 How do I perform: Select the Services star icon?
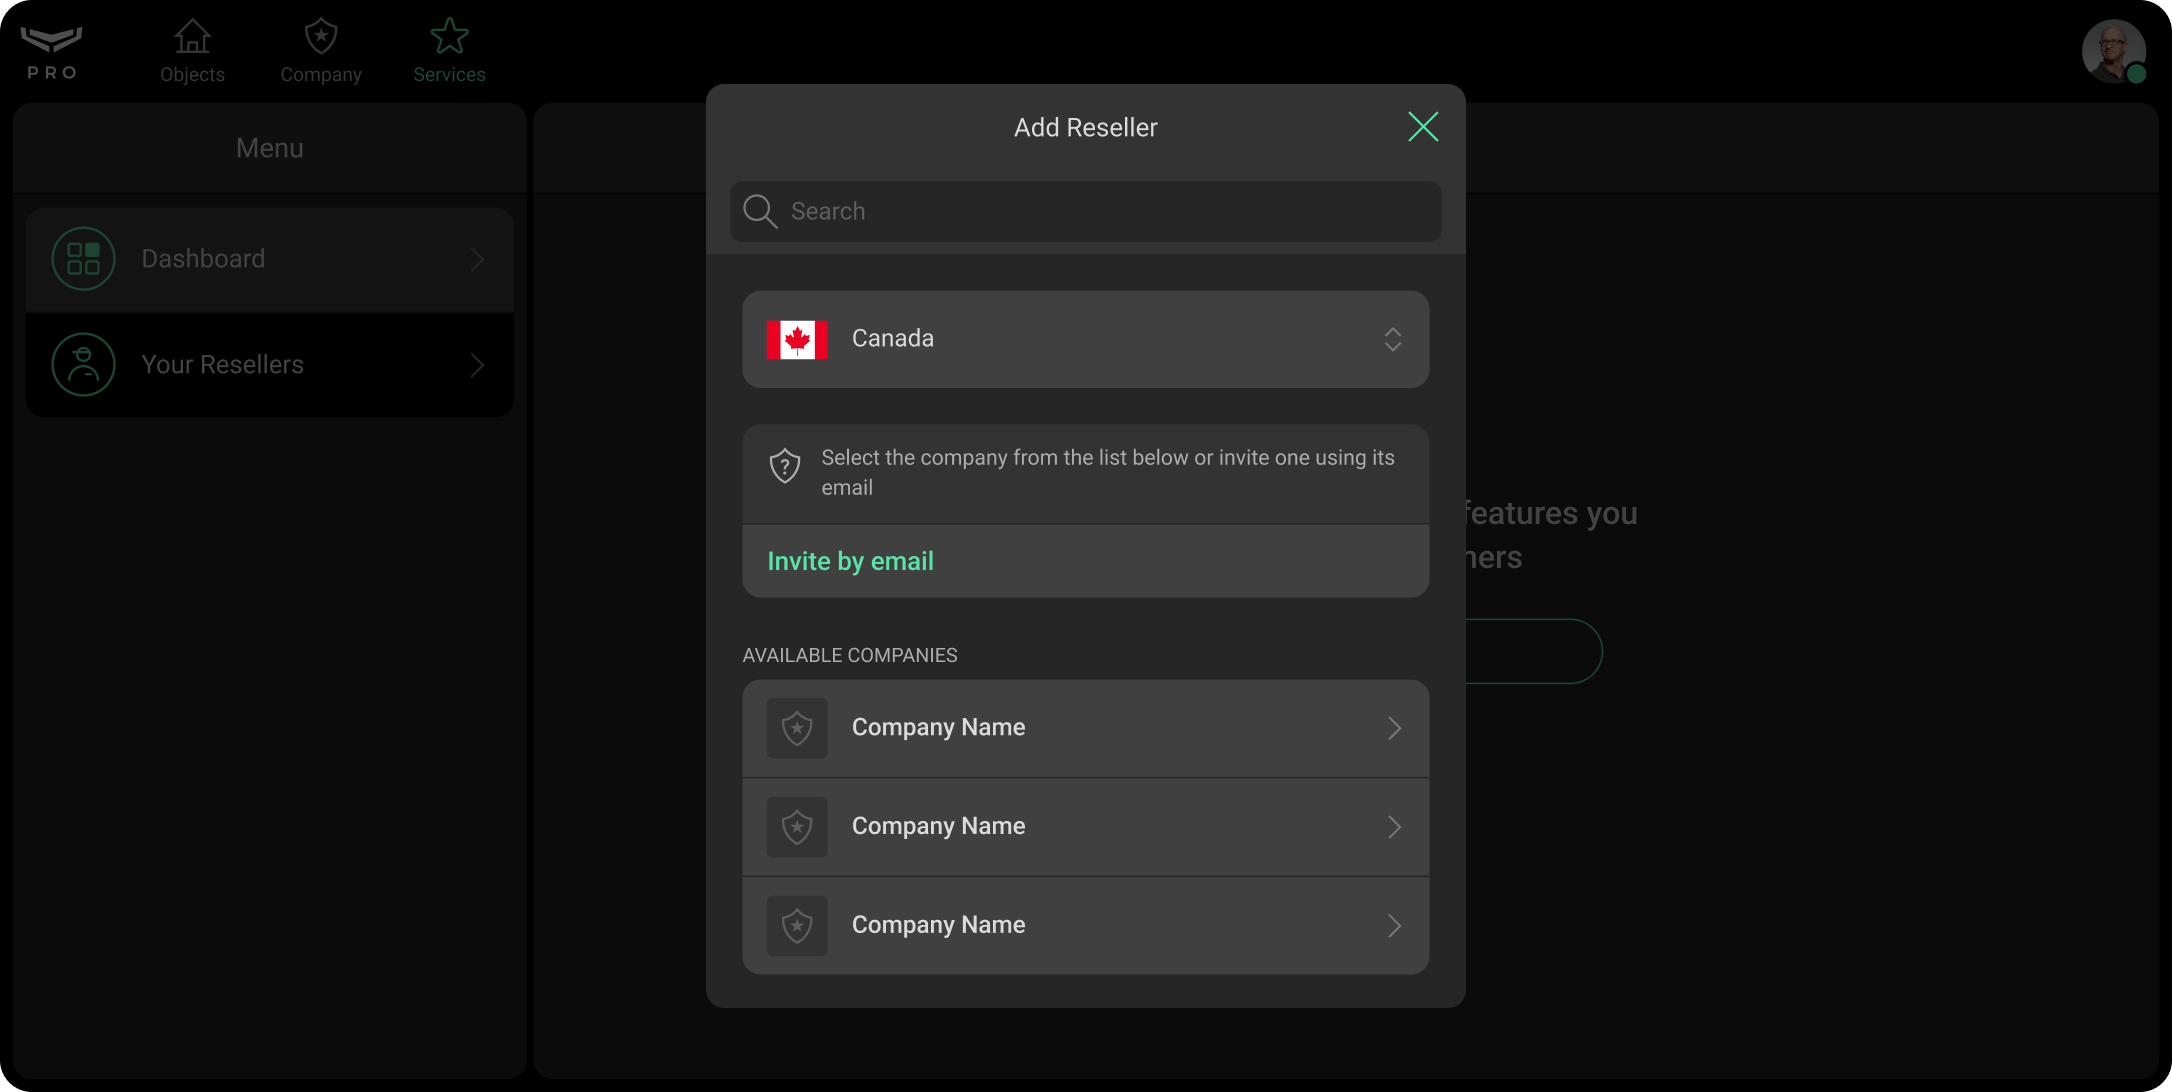pyautogui.click(x=449, y=36)
